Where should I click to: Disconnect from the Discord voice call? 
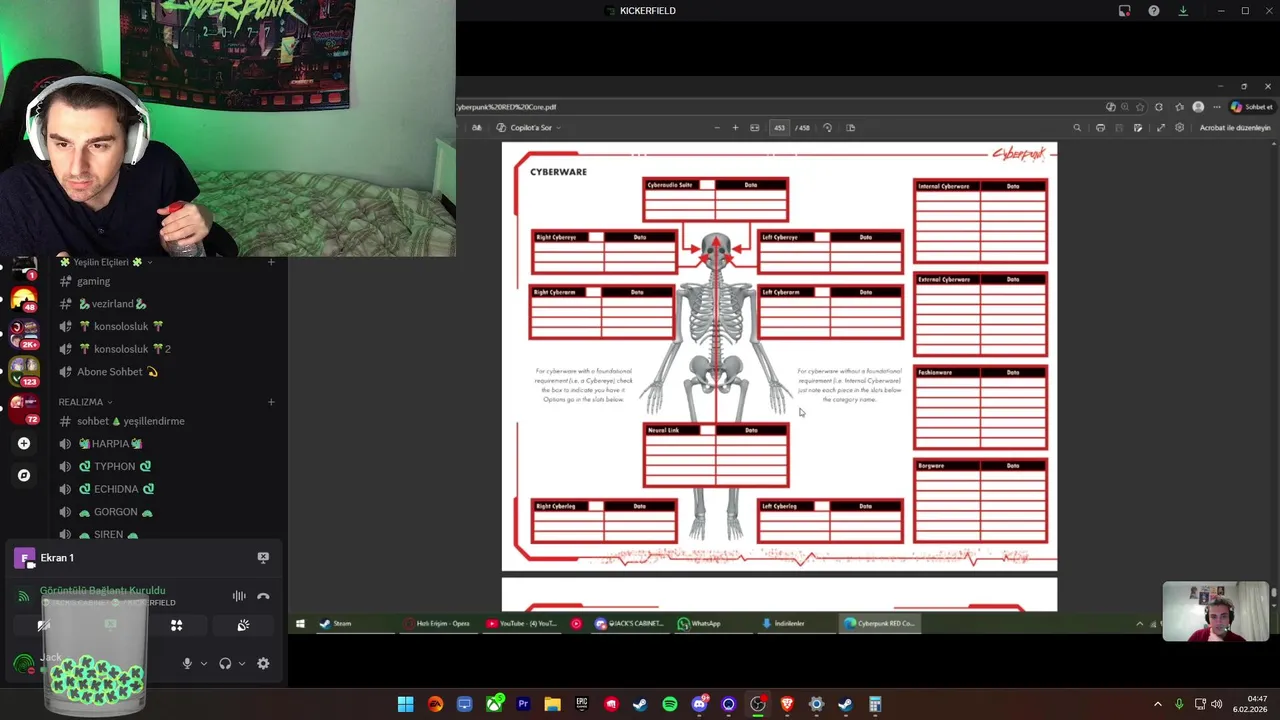(263, 596)
